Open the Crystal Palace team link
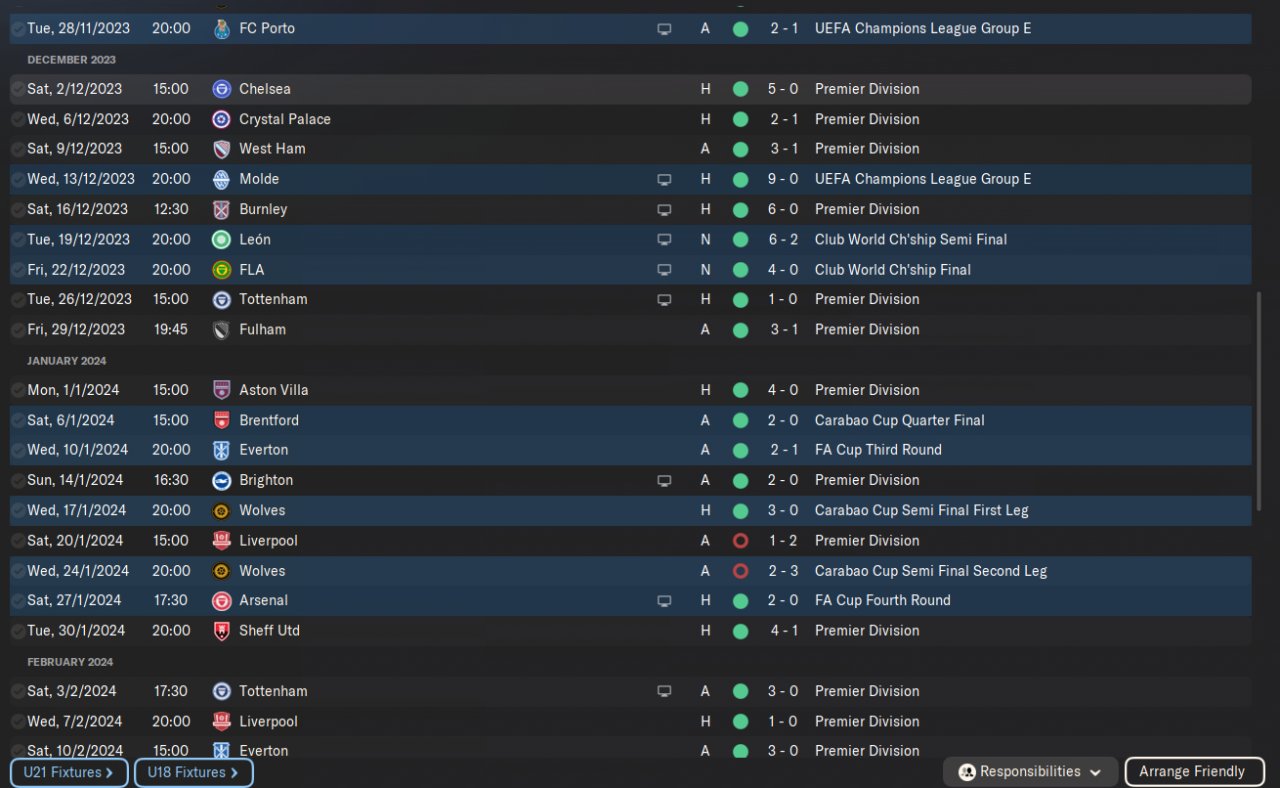The height and width of the screenshot is (788, 1280). tap(284, 119)
